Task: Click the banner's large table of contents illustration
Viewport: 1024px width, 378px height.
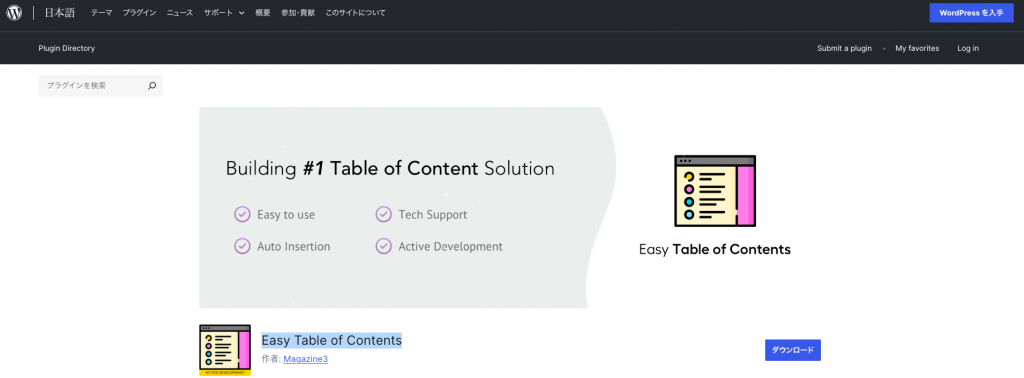Action: tap(714, 191)
